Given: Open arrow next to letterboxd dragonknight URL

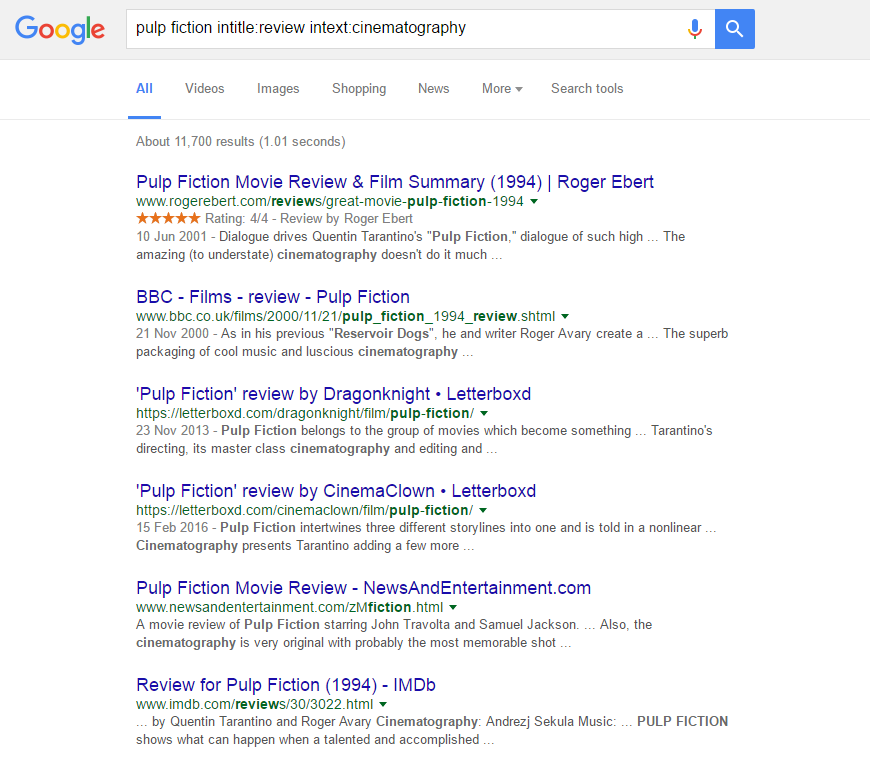Looking at the screenshot, I should coord(484,413).
